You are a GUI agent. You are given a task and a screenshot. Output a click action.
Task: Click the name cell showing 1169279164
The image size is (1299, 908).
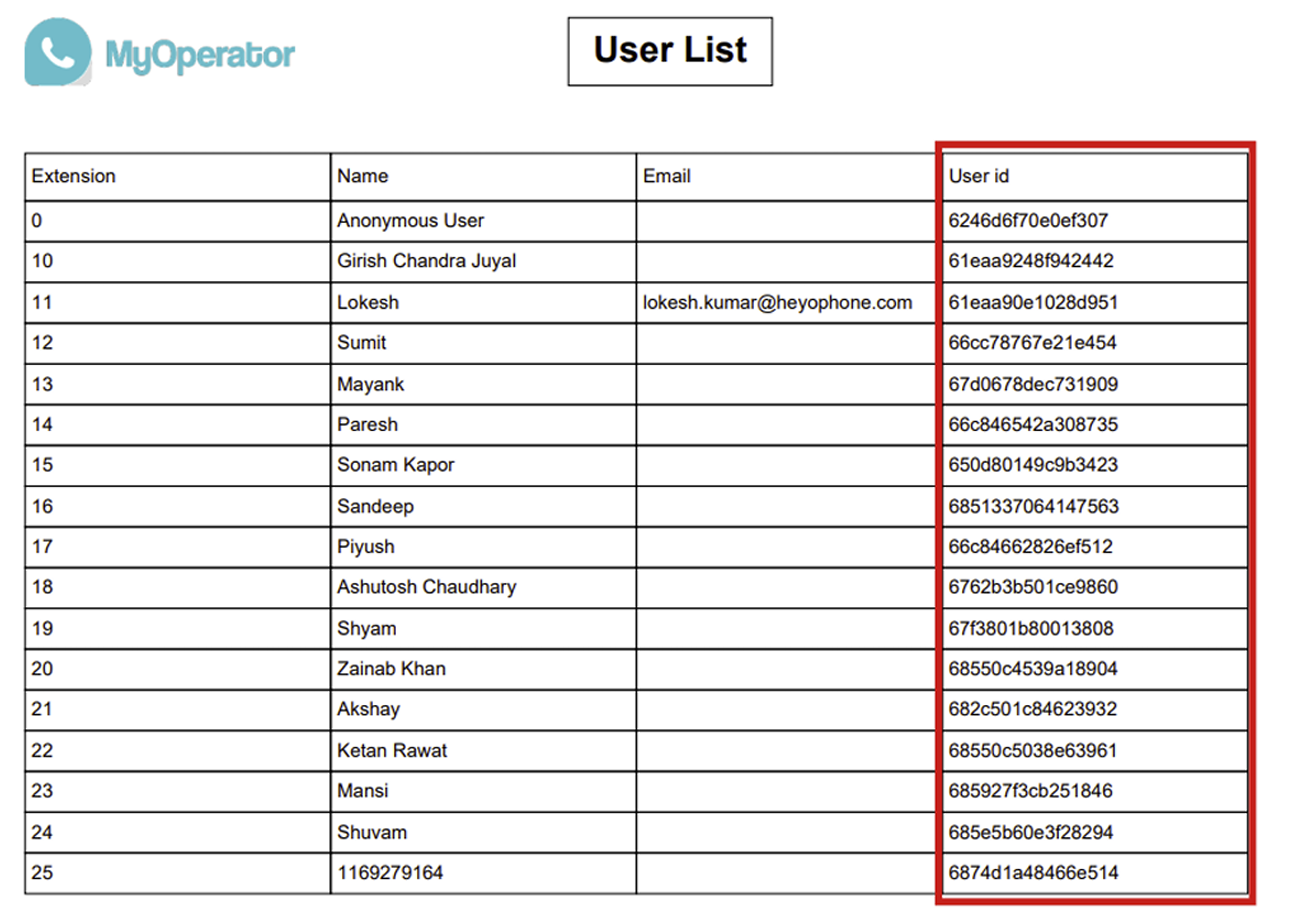[390, 873]
